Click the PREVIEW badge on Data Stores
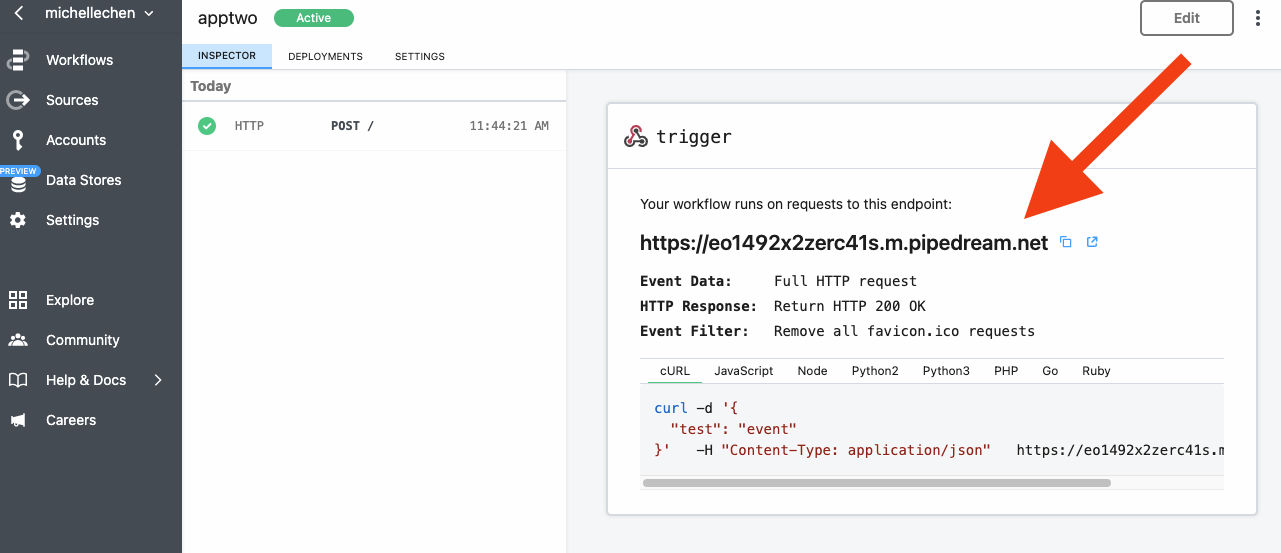This screenshot has height=553, width=1281. (19, 171)
